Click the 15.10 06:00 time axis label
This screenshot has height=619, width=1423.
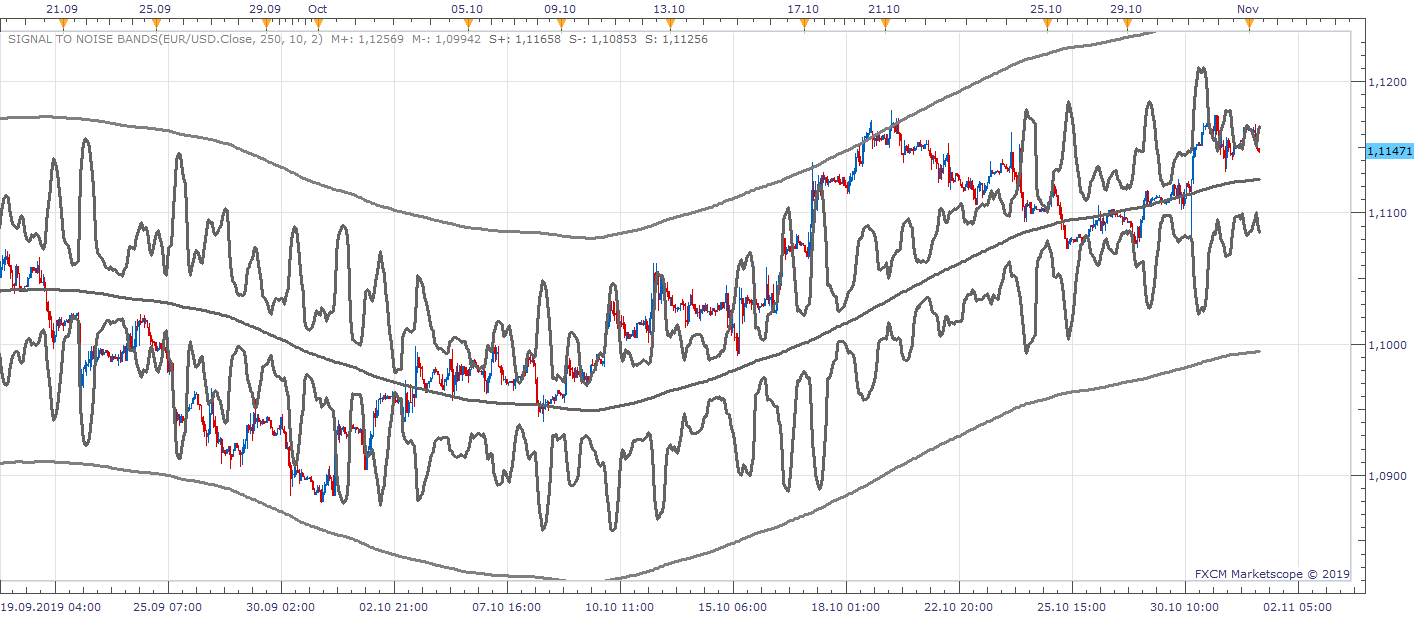[734, 606]
